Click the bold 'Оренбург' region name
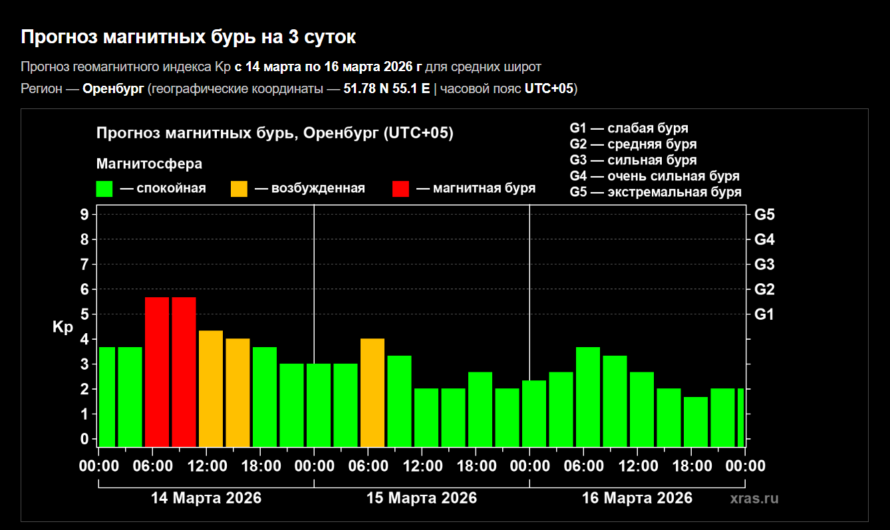This screenshot has height=530, width=890. pos(114,89)
